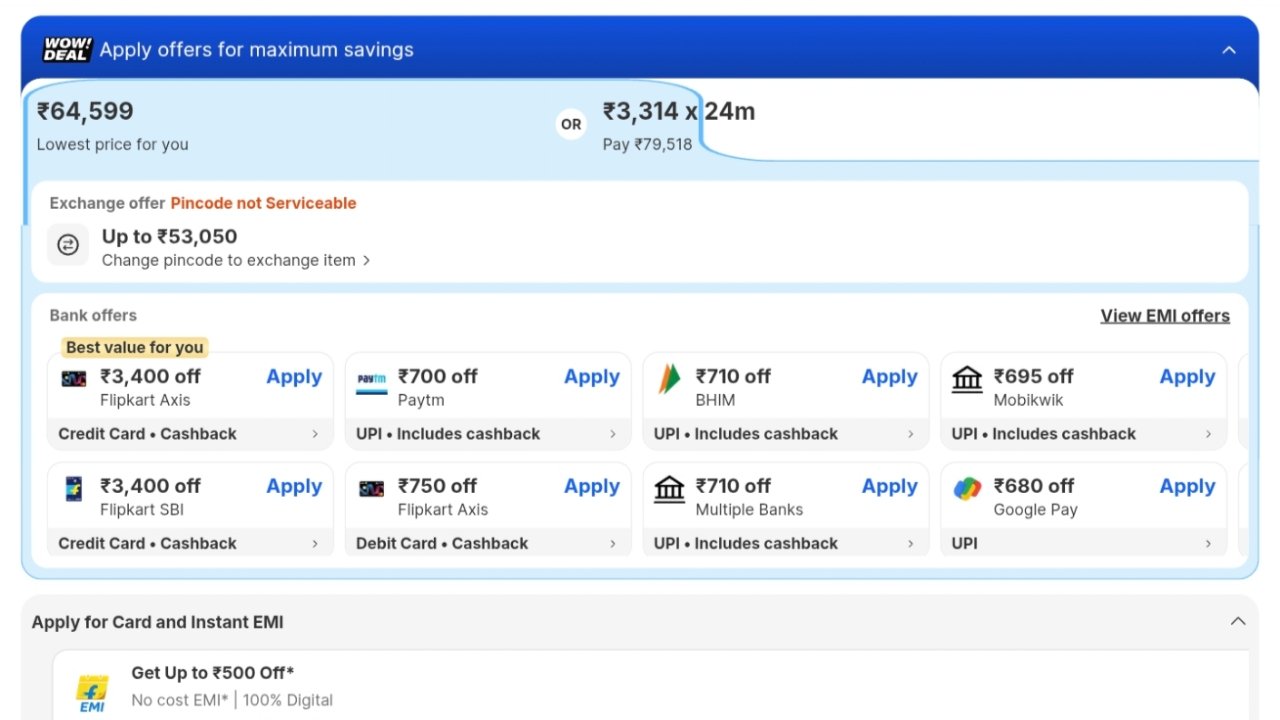1280x720 pixels.
Task: Apply the ₹680 Google Pay offer
Action: (1187, 486)
